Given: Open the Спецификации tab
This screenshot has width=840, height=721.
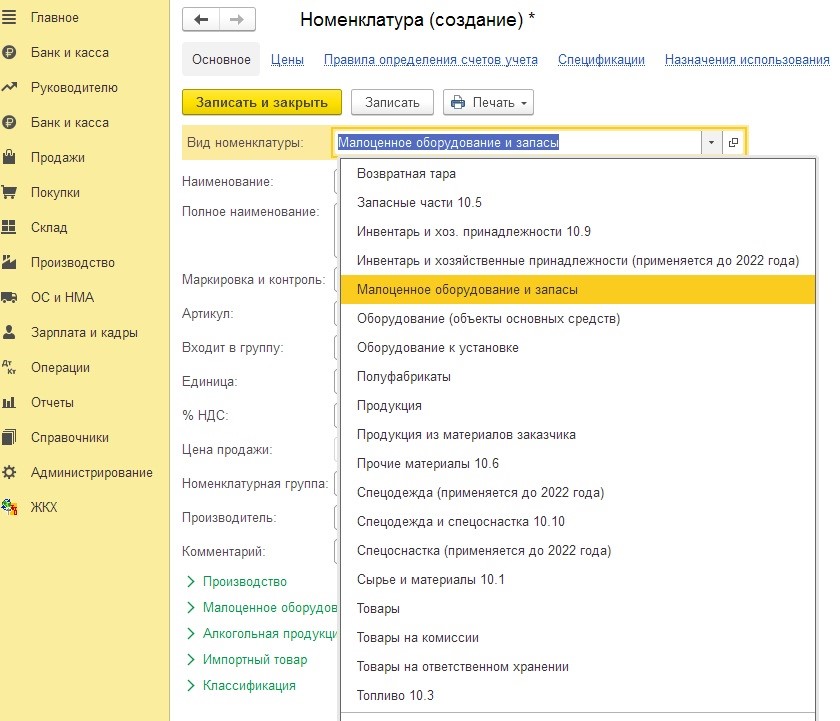Looking at the screenshot, I should (601, 59).
